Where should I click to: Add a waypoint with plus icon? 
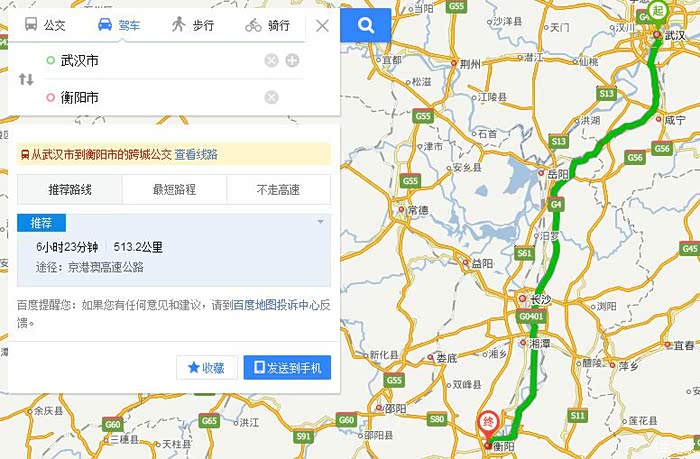point(292,60)
